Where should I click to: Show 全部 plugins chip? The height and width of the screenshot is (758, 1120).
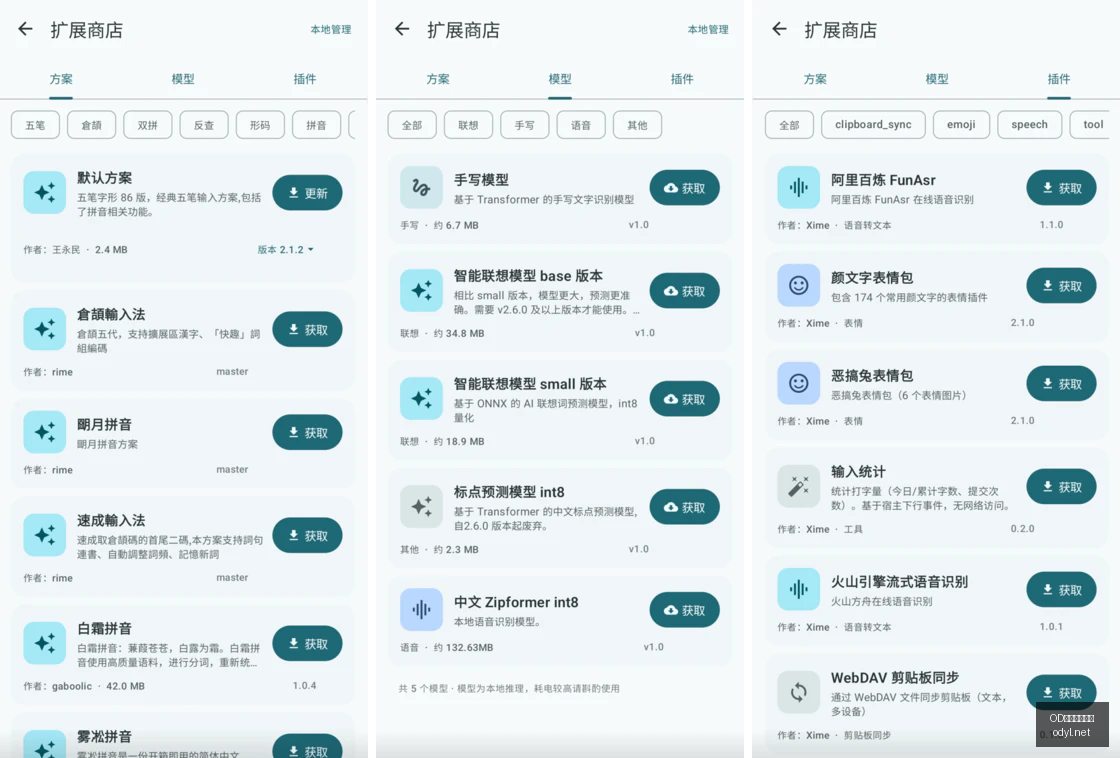pos(789,125)
